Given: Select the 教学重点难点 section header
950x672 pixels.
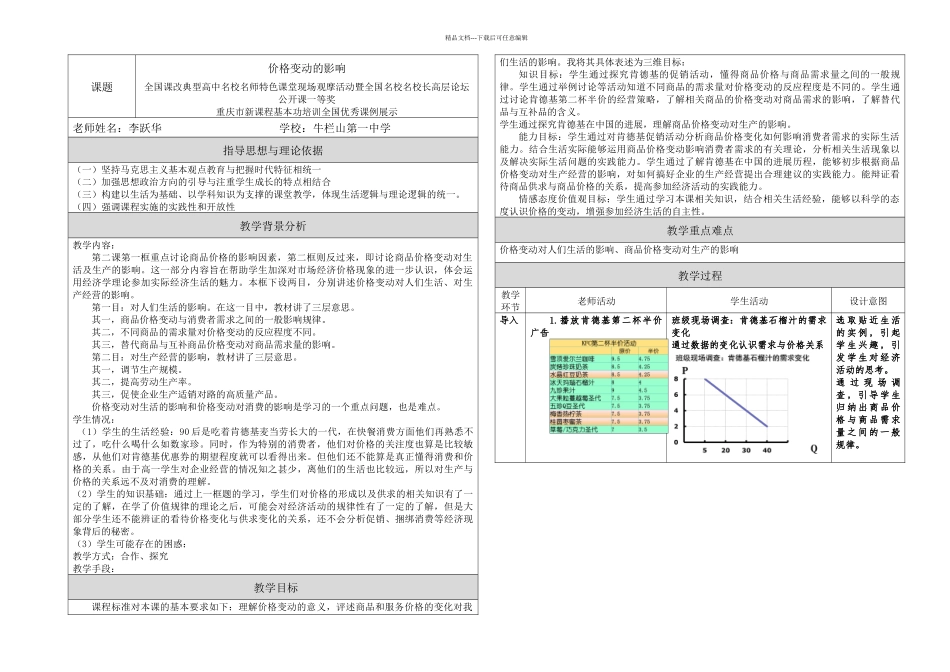Looking at the screenshot, I should (700, 230).
